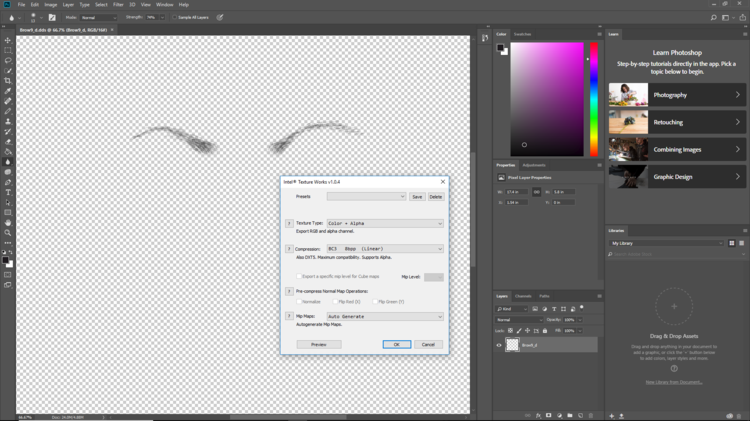The height and width of the screenshot is (421, 750).
Task: Toggle the layer filter switch
Action: click(x=582, y=308)
